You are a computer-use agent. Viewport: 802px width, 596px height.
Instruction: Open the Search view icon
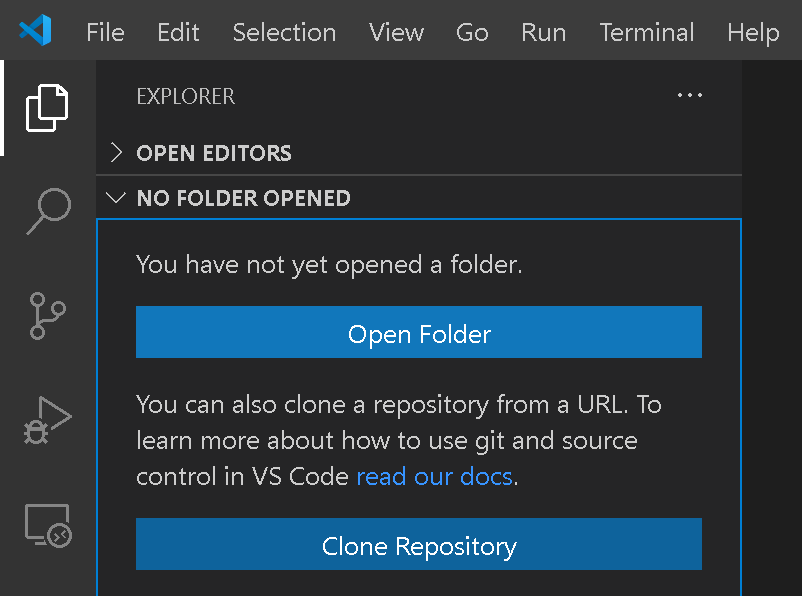49,211
